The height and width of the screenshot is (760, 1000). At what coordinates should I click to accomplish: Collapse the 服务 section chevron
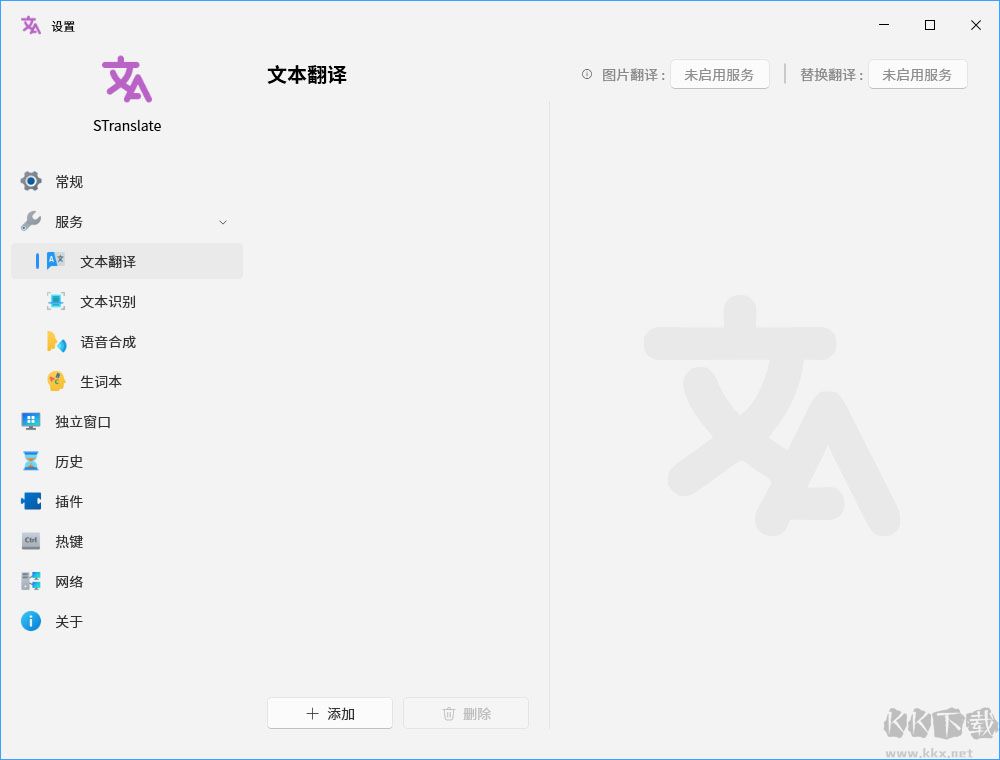click(x=223, y=222)
